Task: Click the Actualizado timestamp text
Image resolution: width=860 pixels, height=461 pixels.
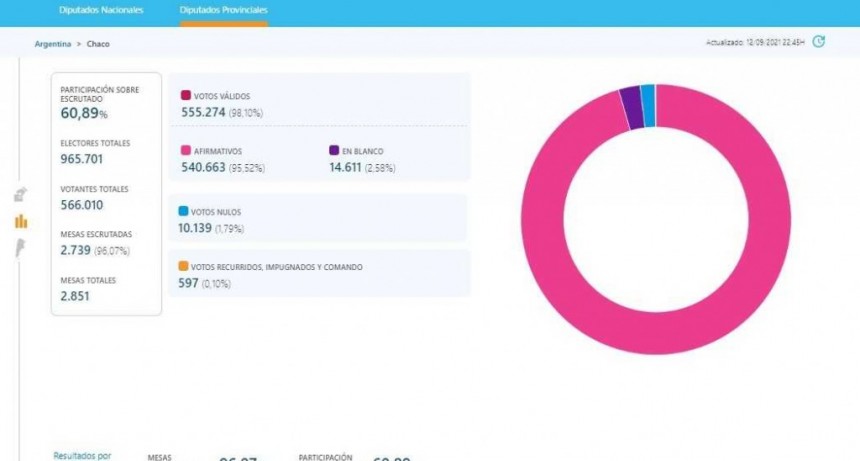Action: [755, 42]
